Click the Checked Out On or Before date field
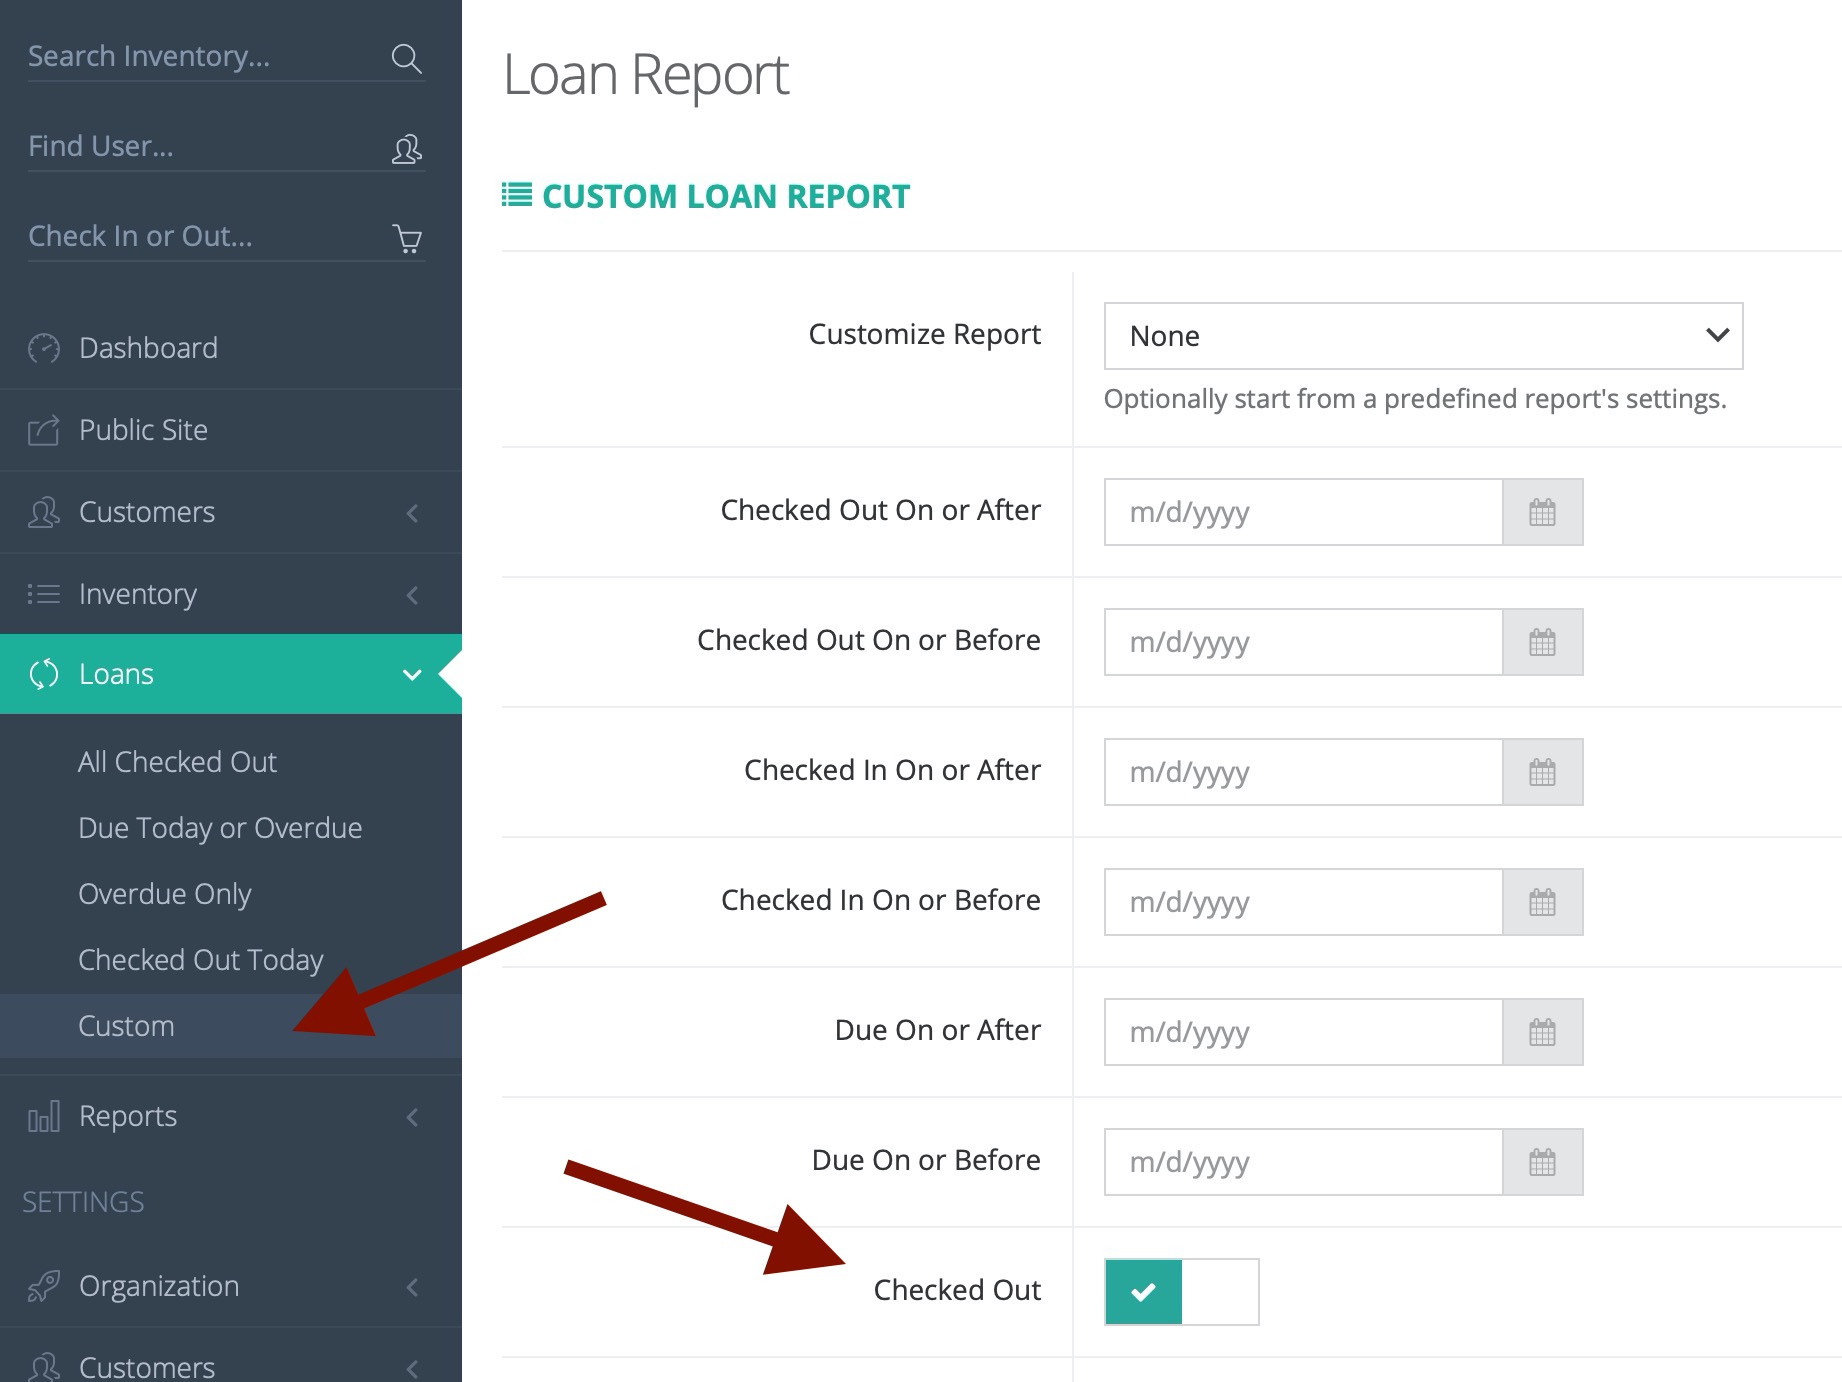The height and width of the screenshot is (1382, 1842). pyautogui.click(x=1303, y=642)
